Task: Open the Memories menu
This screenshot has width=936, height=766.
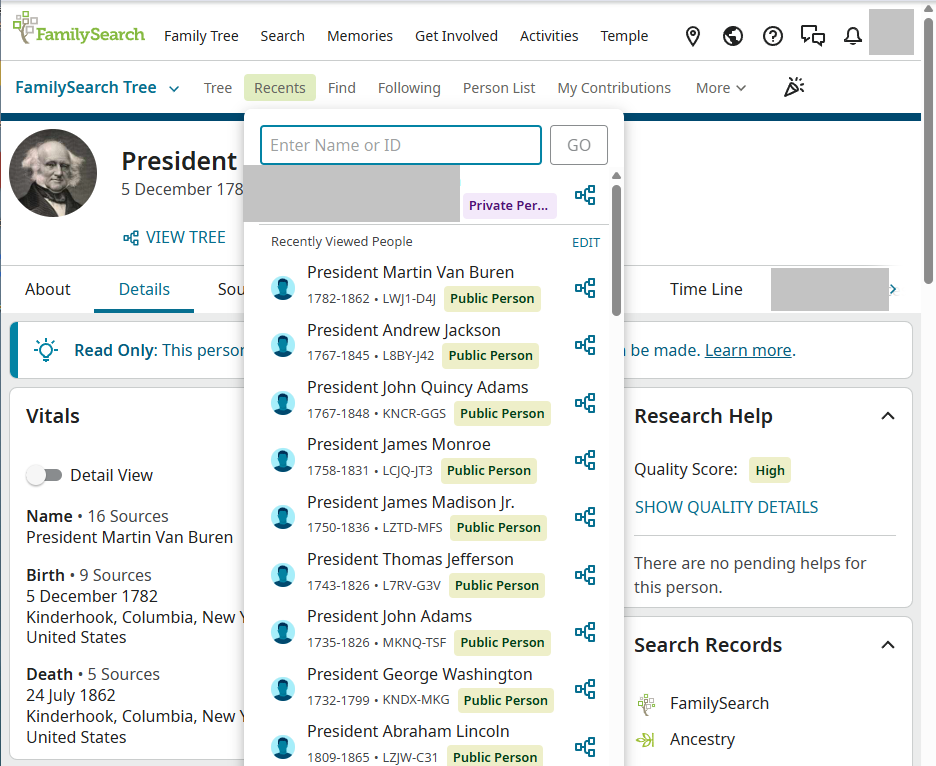Action: (360, 36)
